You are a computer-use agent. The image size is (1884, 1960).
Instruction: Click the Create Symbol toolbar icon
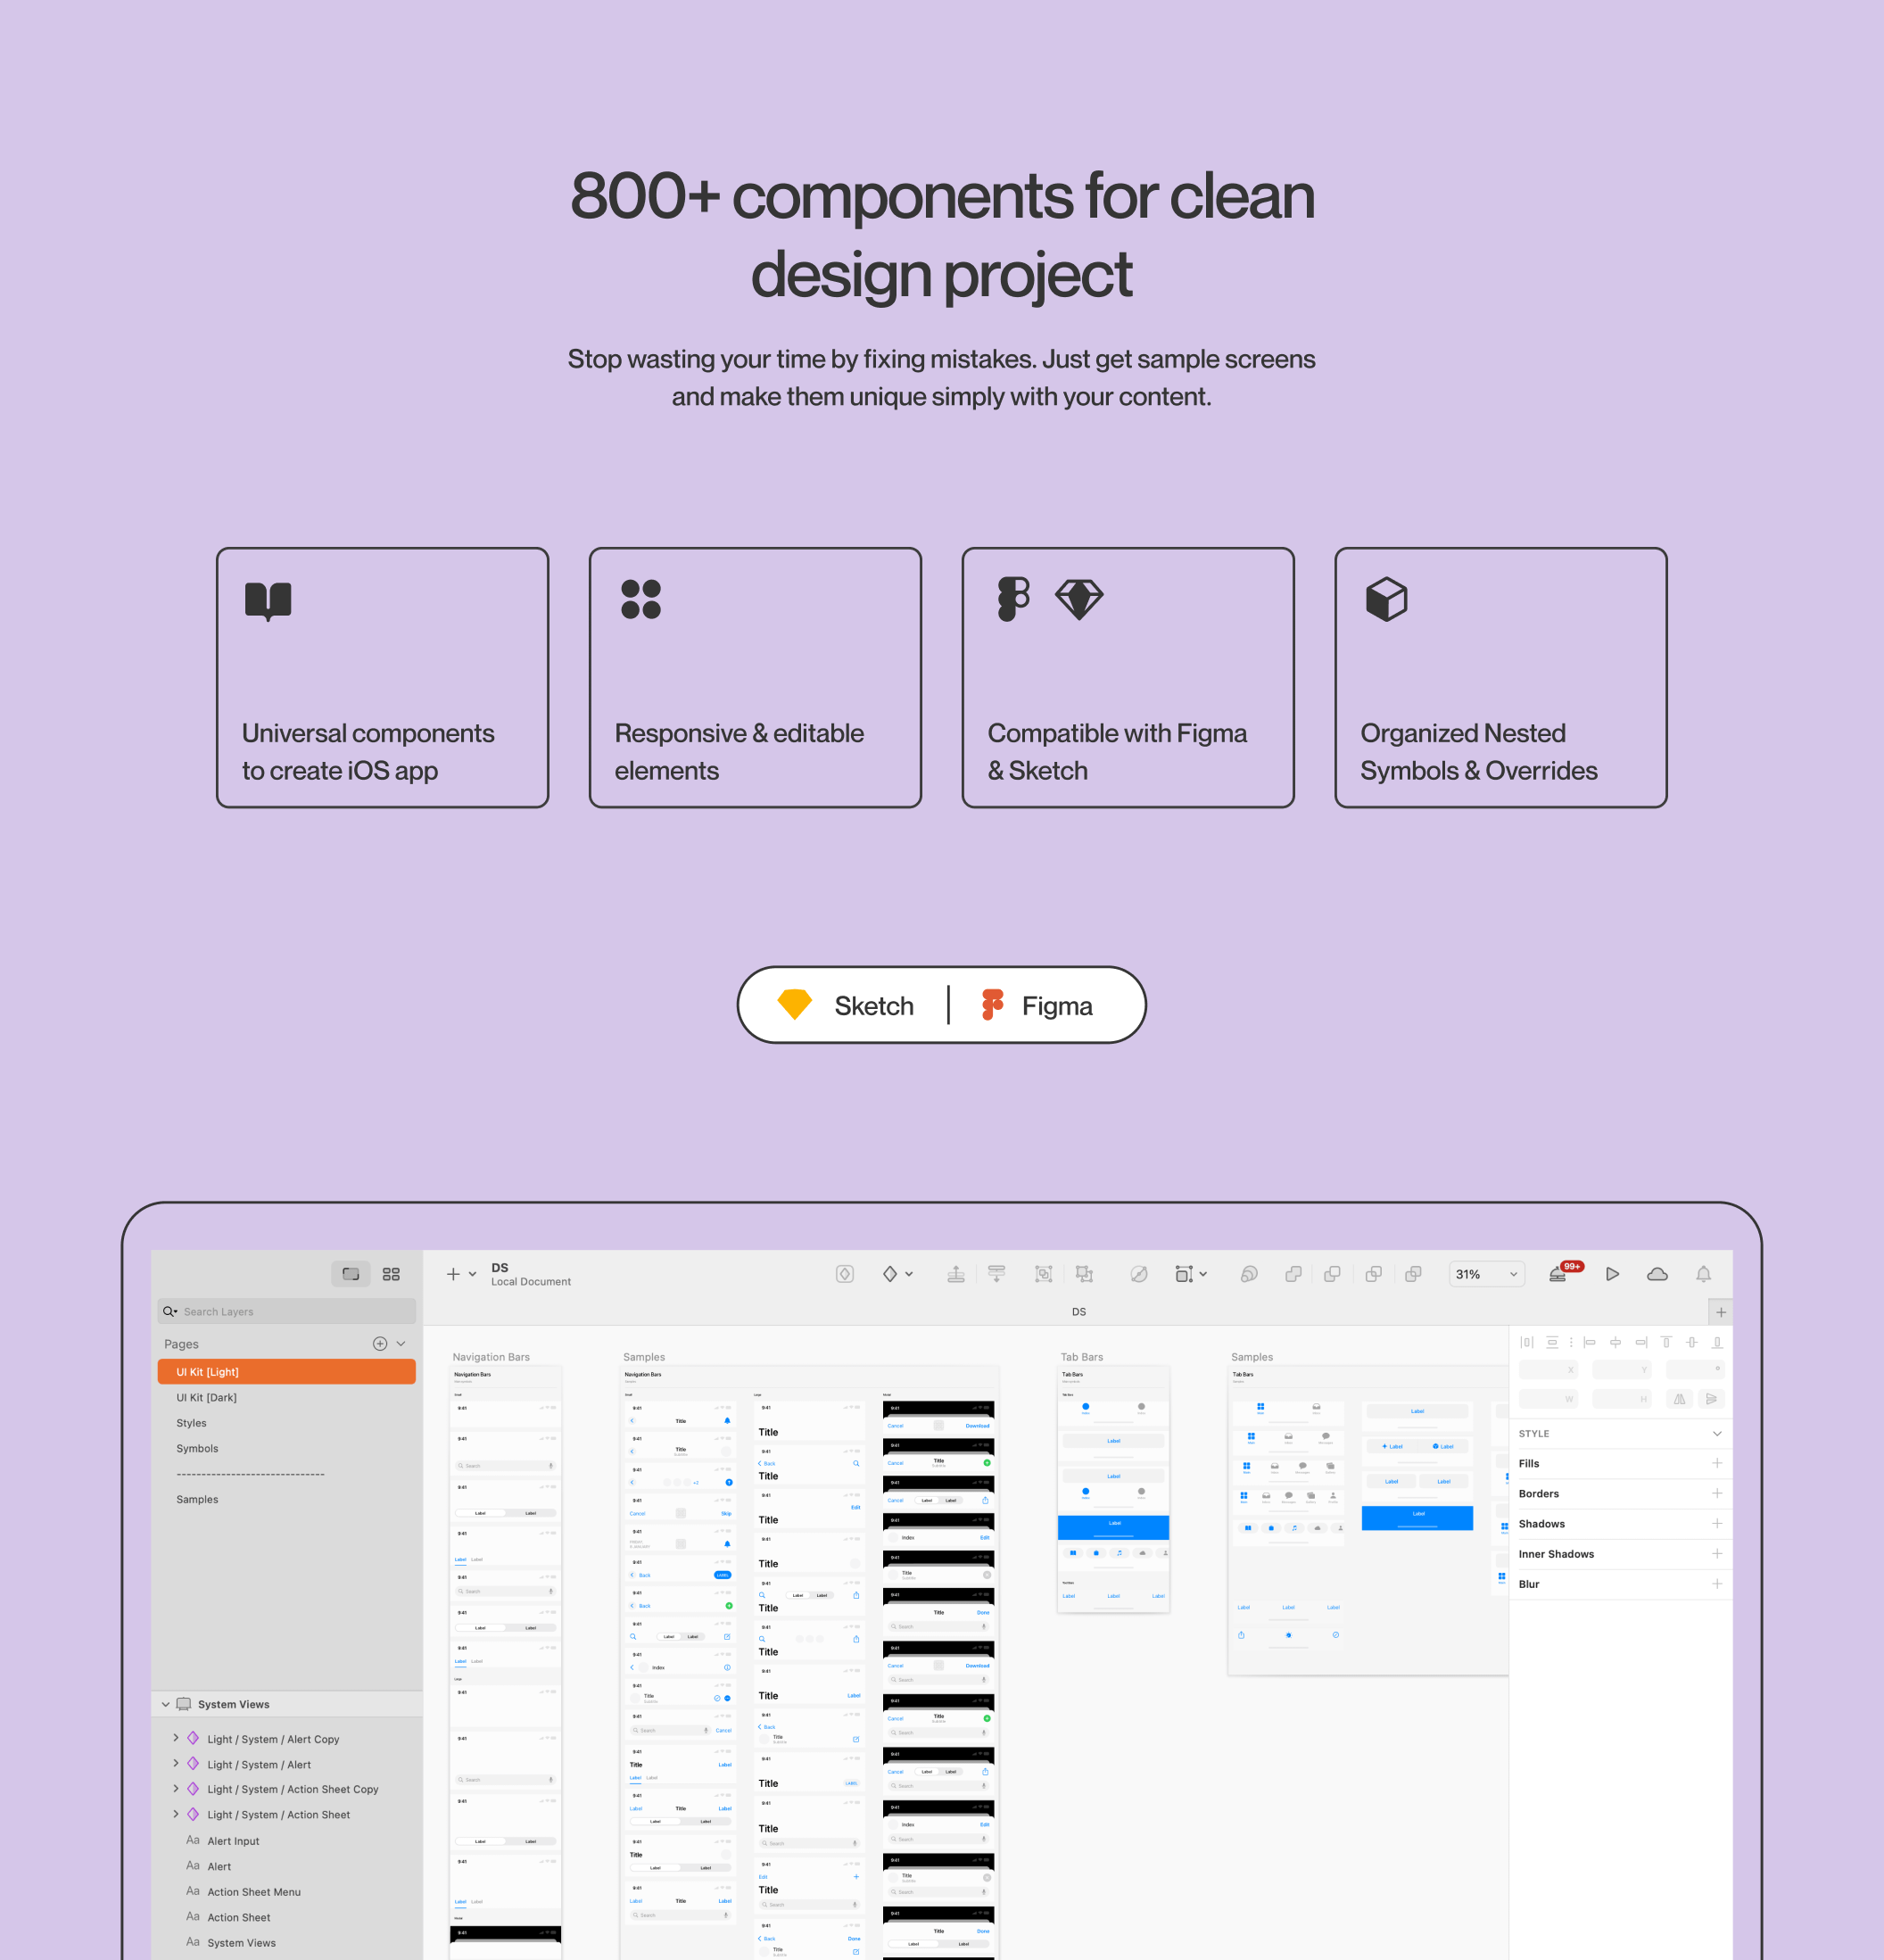point(845,1274)
